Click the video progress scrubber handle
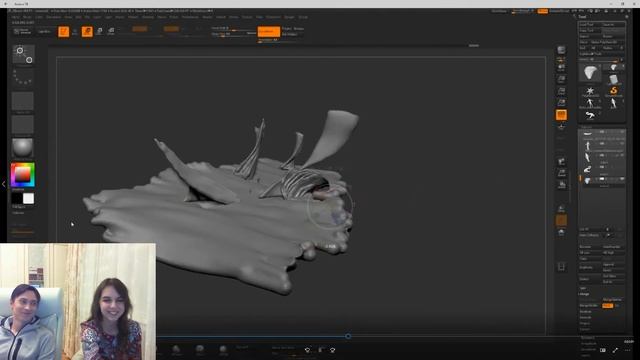Image resolution: width=640 pixels, height=360 pixels. (348, 336)
